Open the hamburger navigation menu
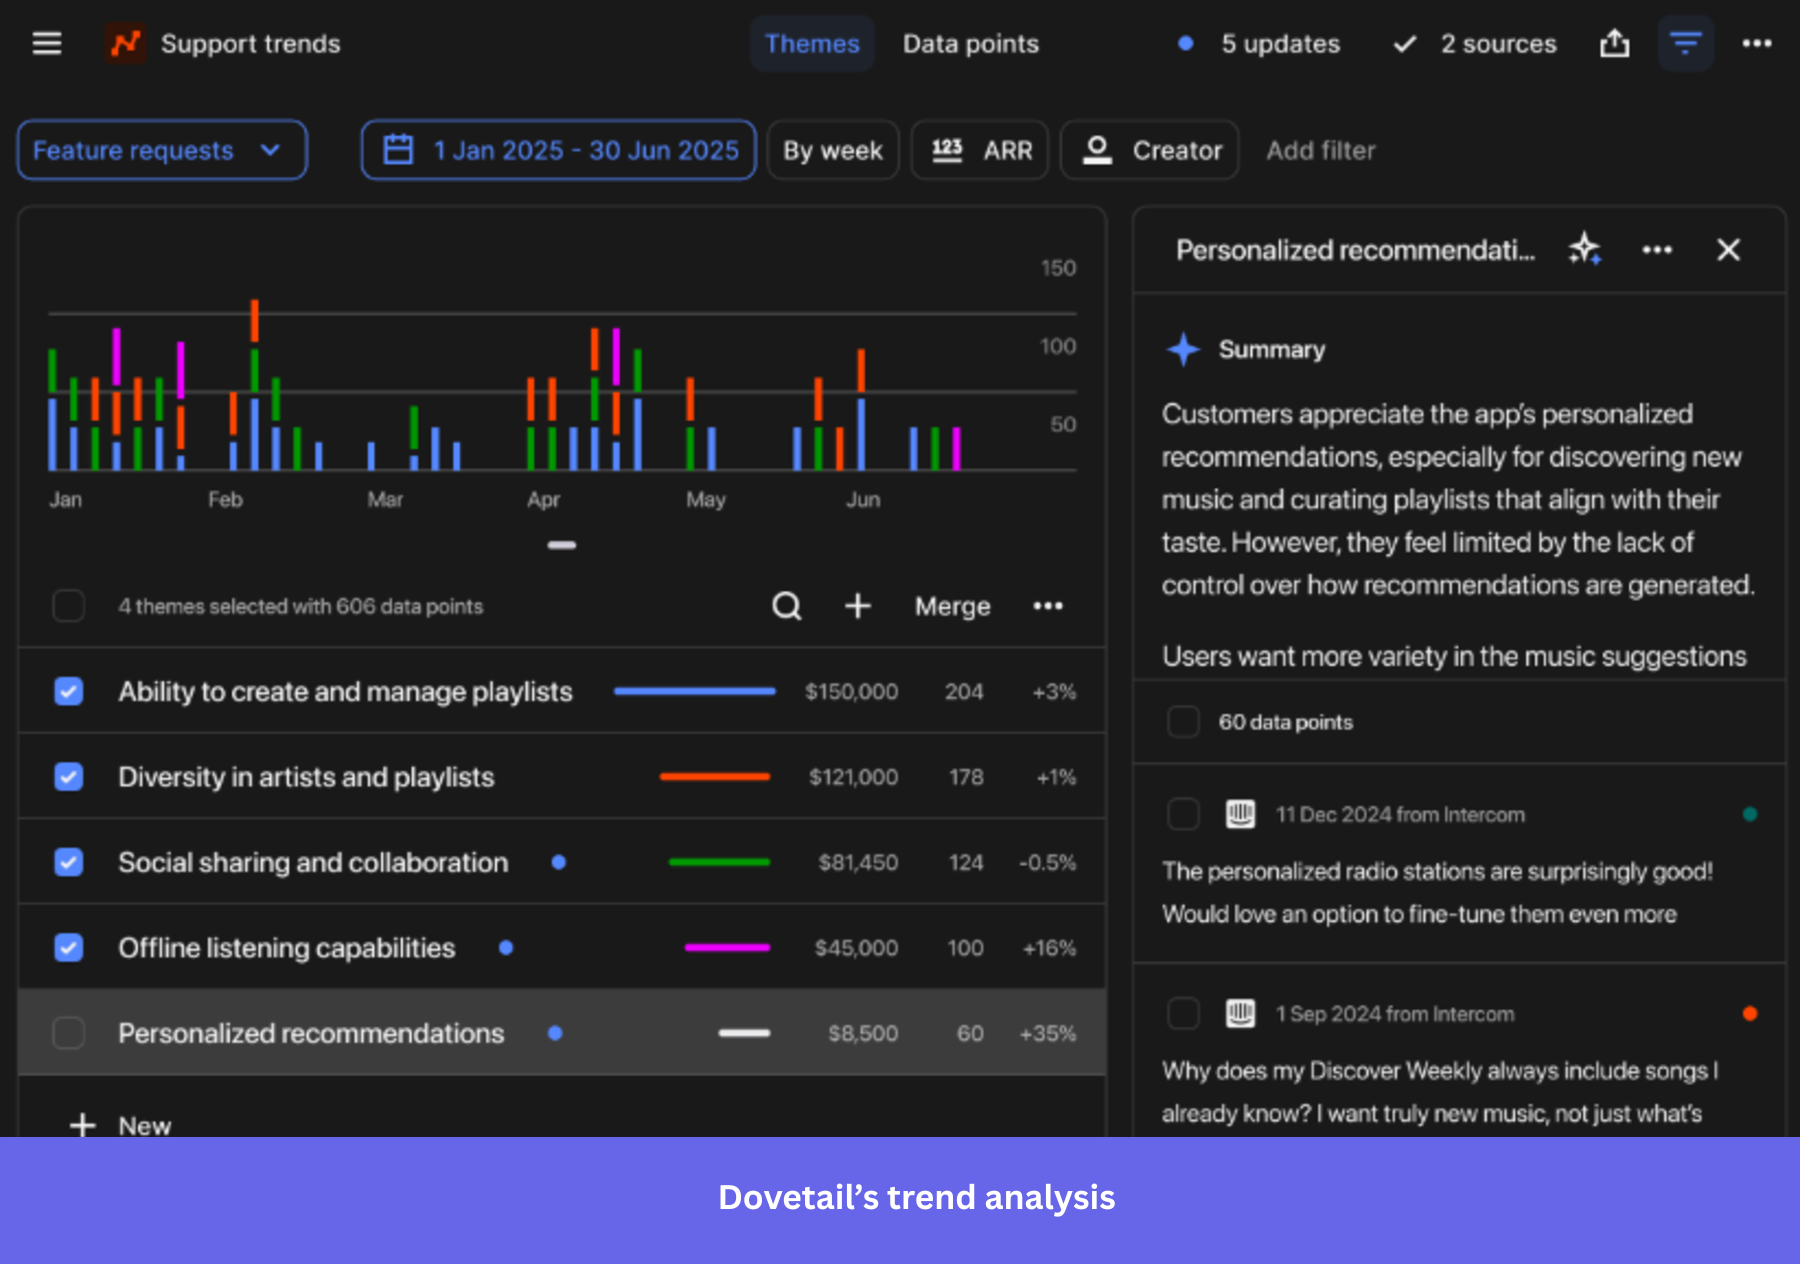Image resolution: width=1800 pixels, height=1264 pixels. tap(47, 43)
